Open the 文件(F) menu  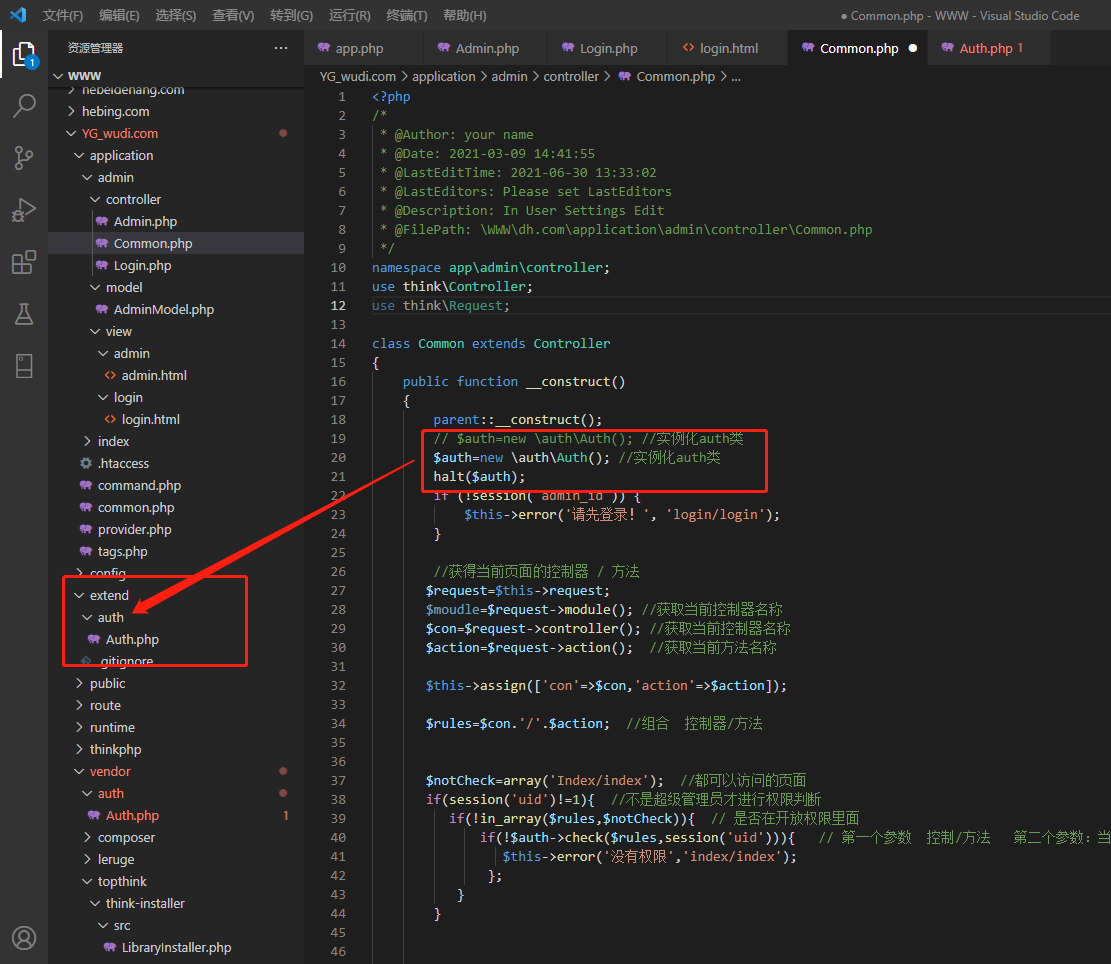[x=63, y=15]
